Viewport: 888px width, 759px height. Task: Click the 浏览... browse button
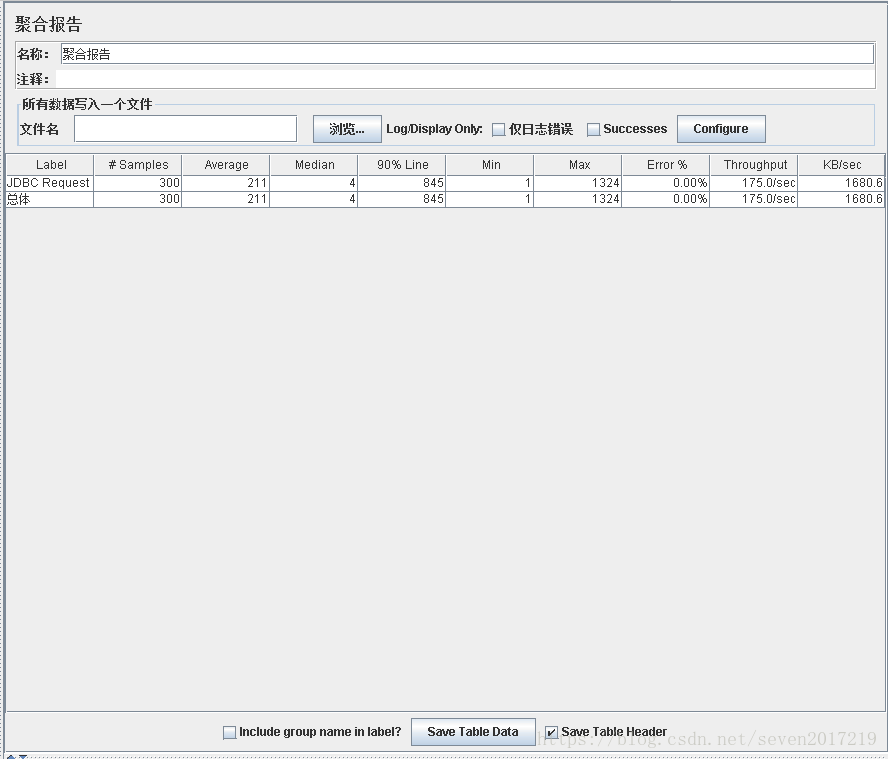[x=347, y=129]
